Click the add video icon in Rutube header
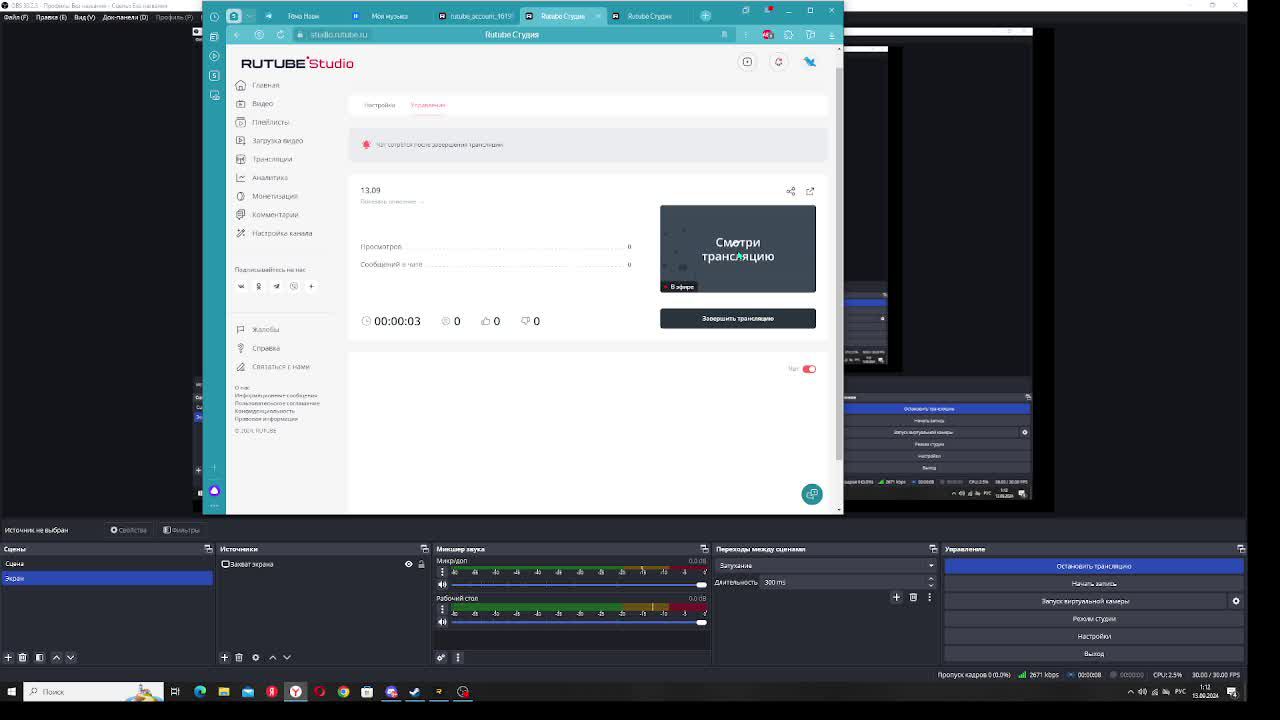The image size is (1280, 720). [x=747, y=62]
